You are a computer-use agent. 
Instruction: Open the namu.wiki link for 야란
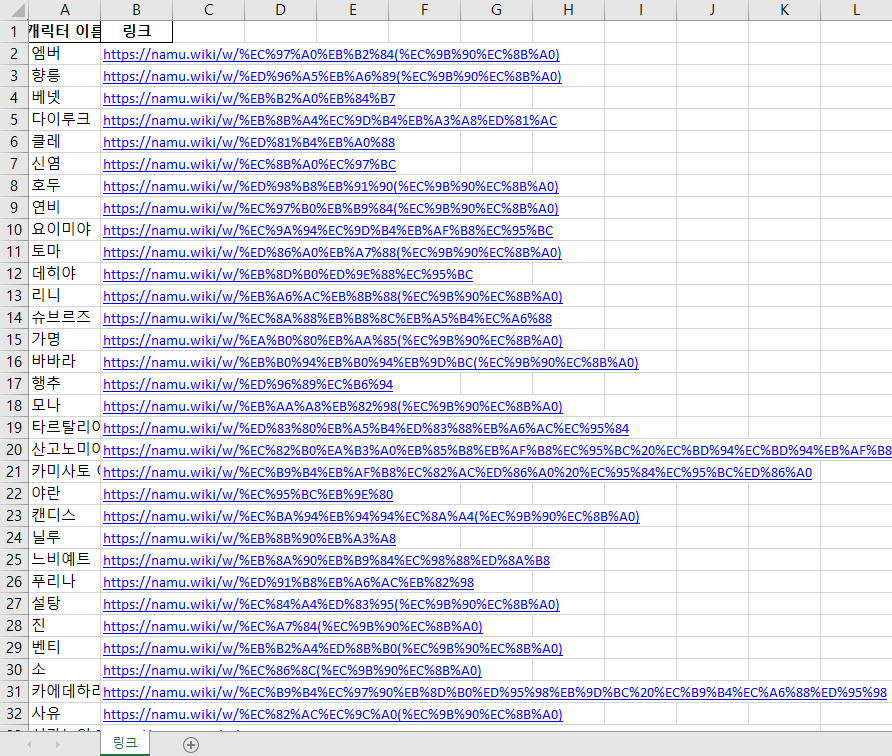[x=248, y=494]
